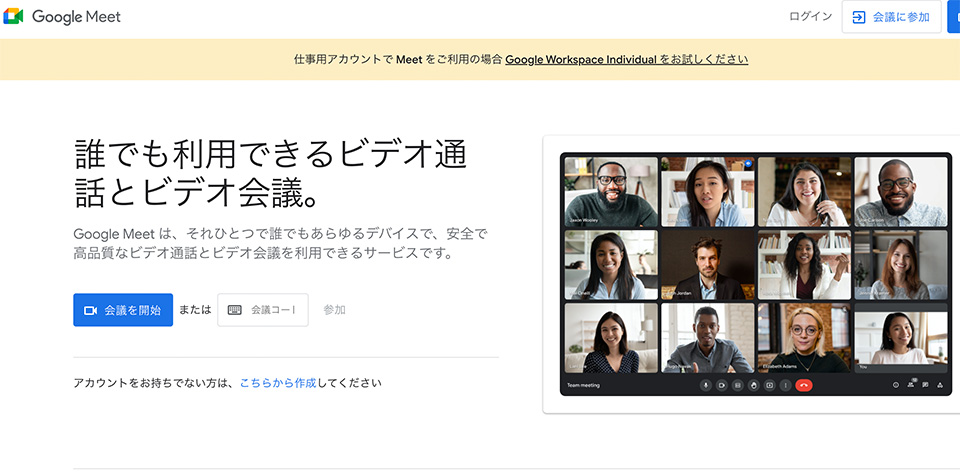Click the Team meeting label in preview
The image size is (960, 476).
pyautogui.click(x=583, y=385)
